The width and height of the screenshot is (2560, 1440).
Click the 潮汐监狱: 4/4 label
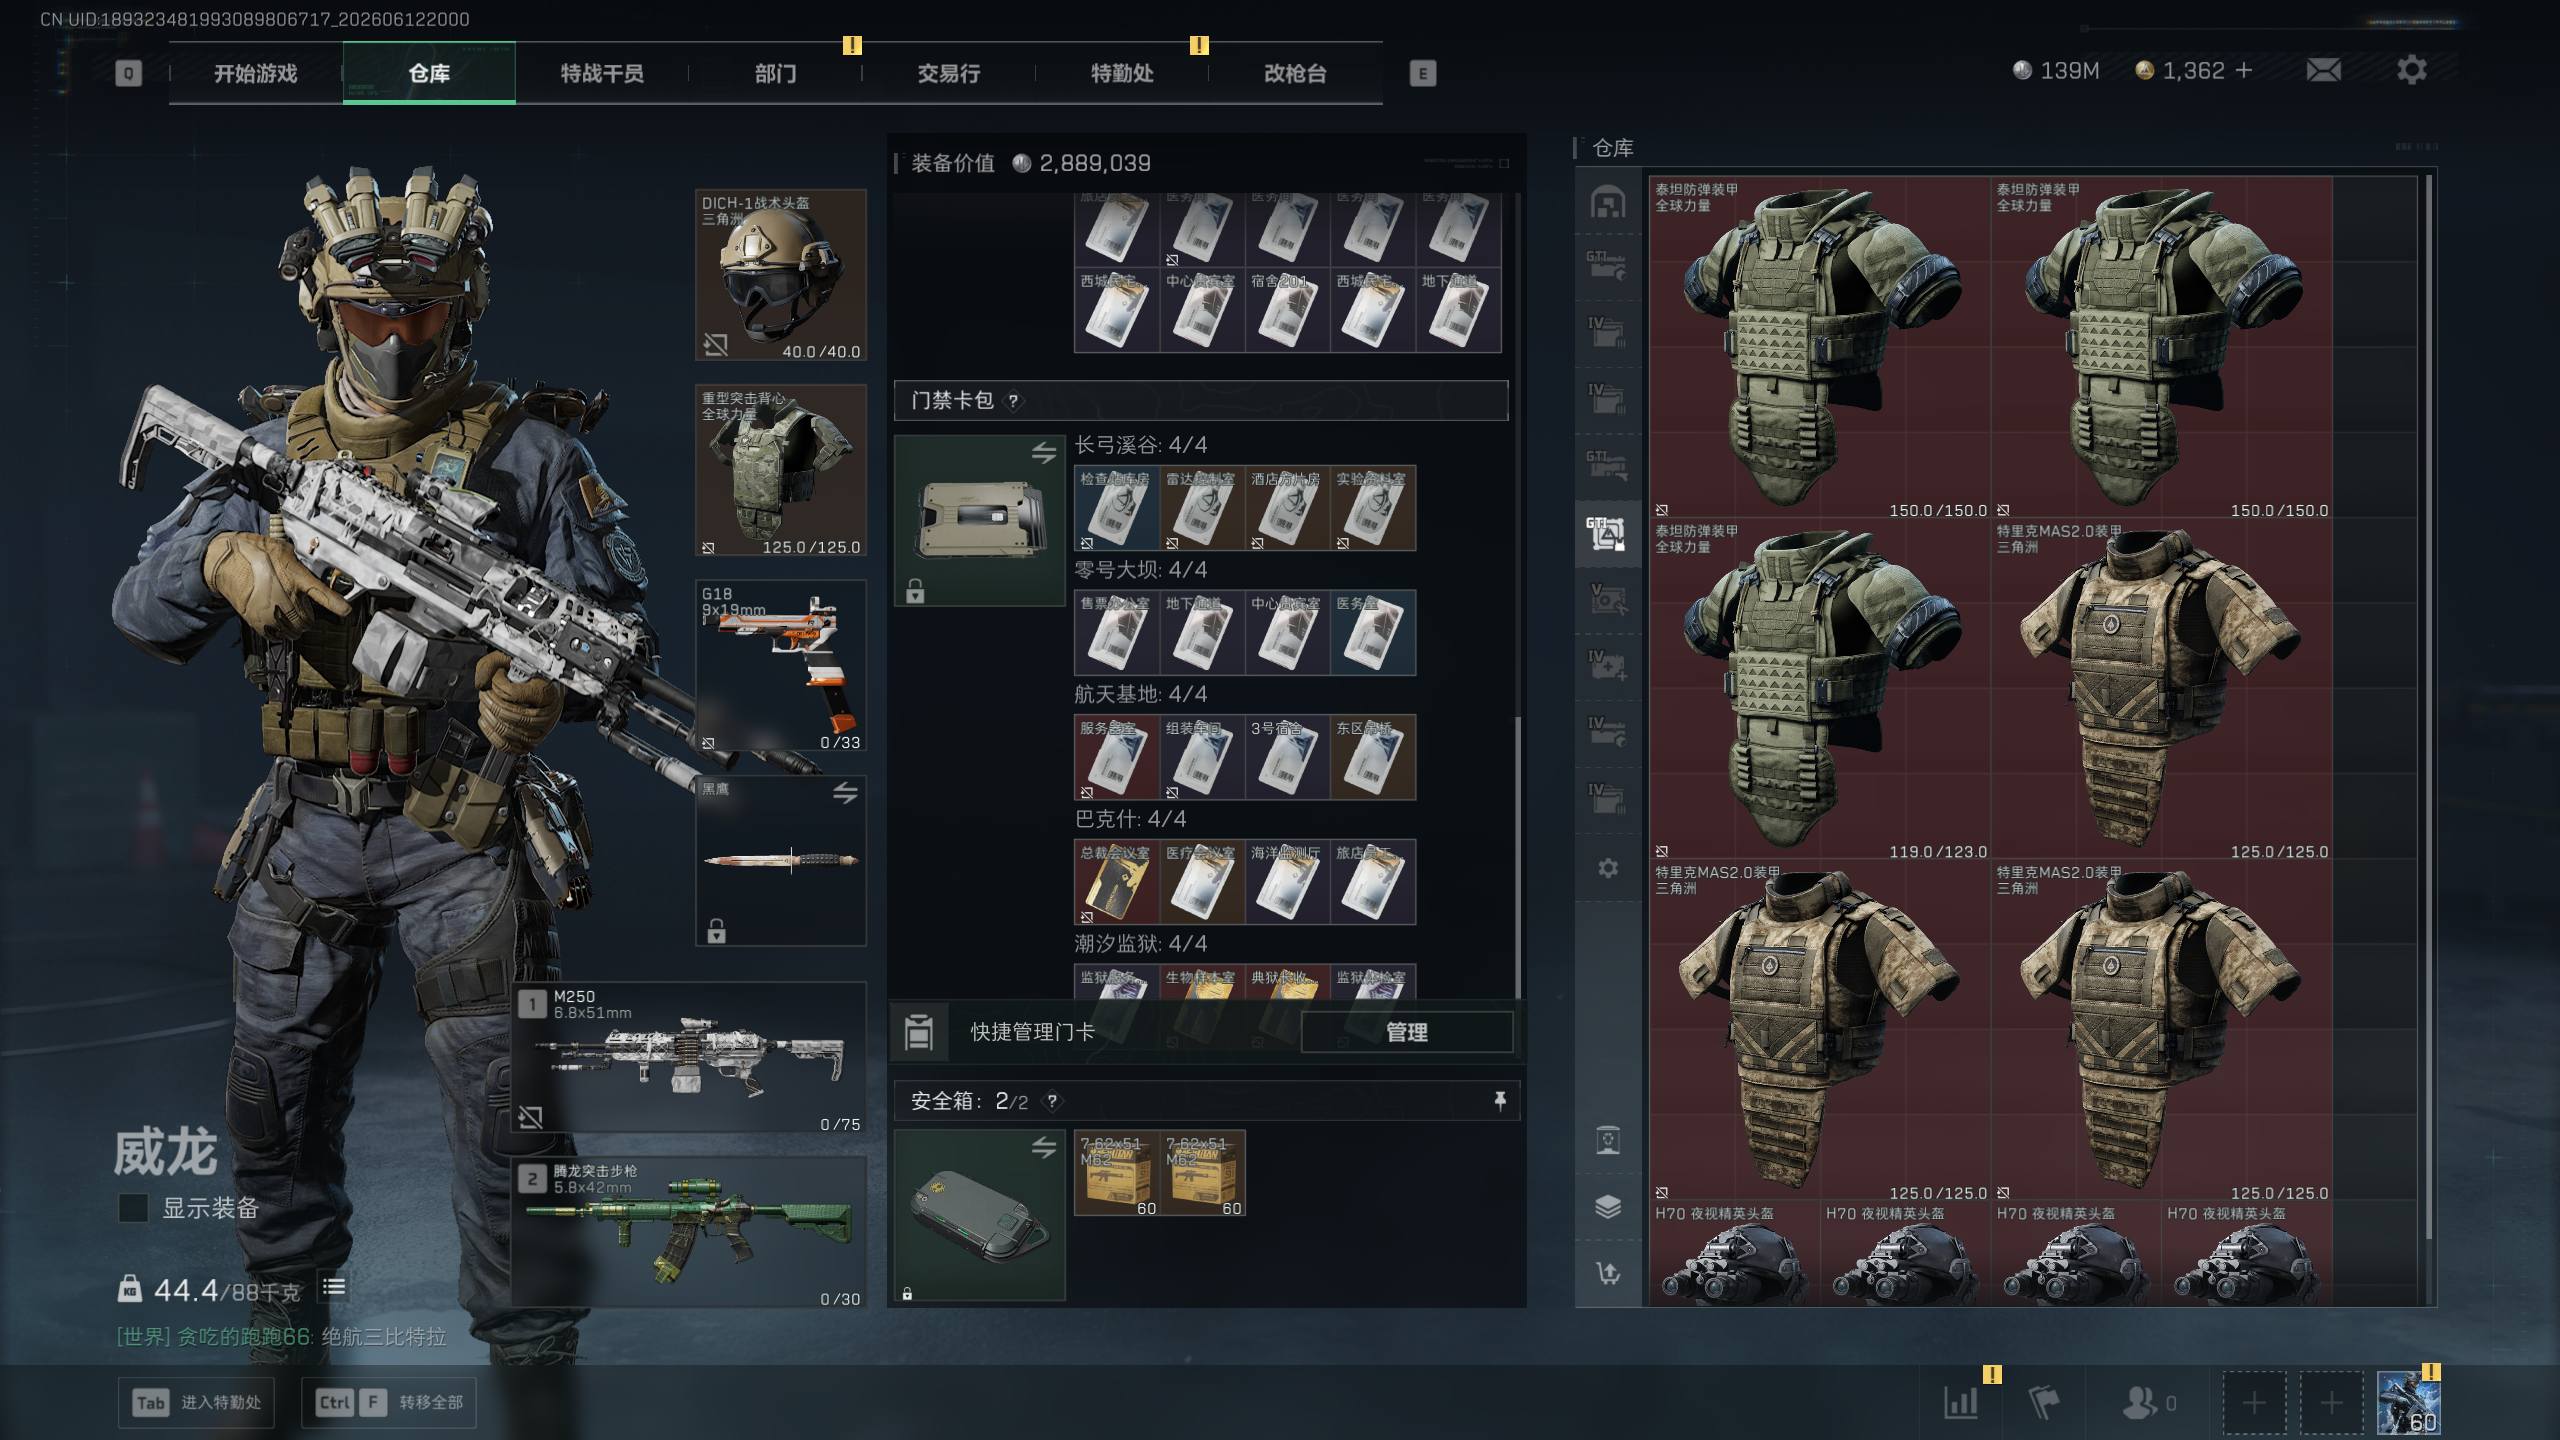click(x=1141, y=944)
